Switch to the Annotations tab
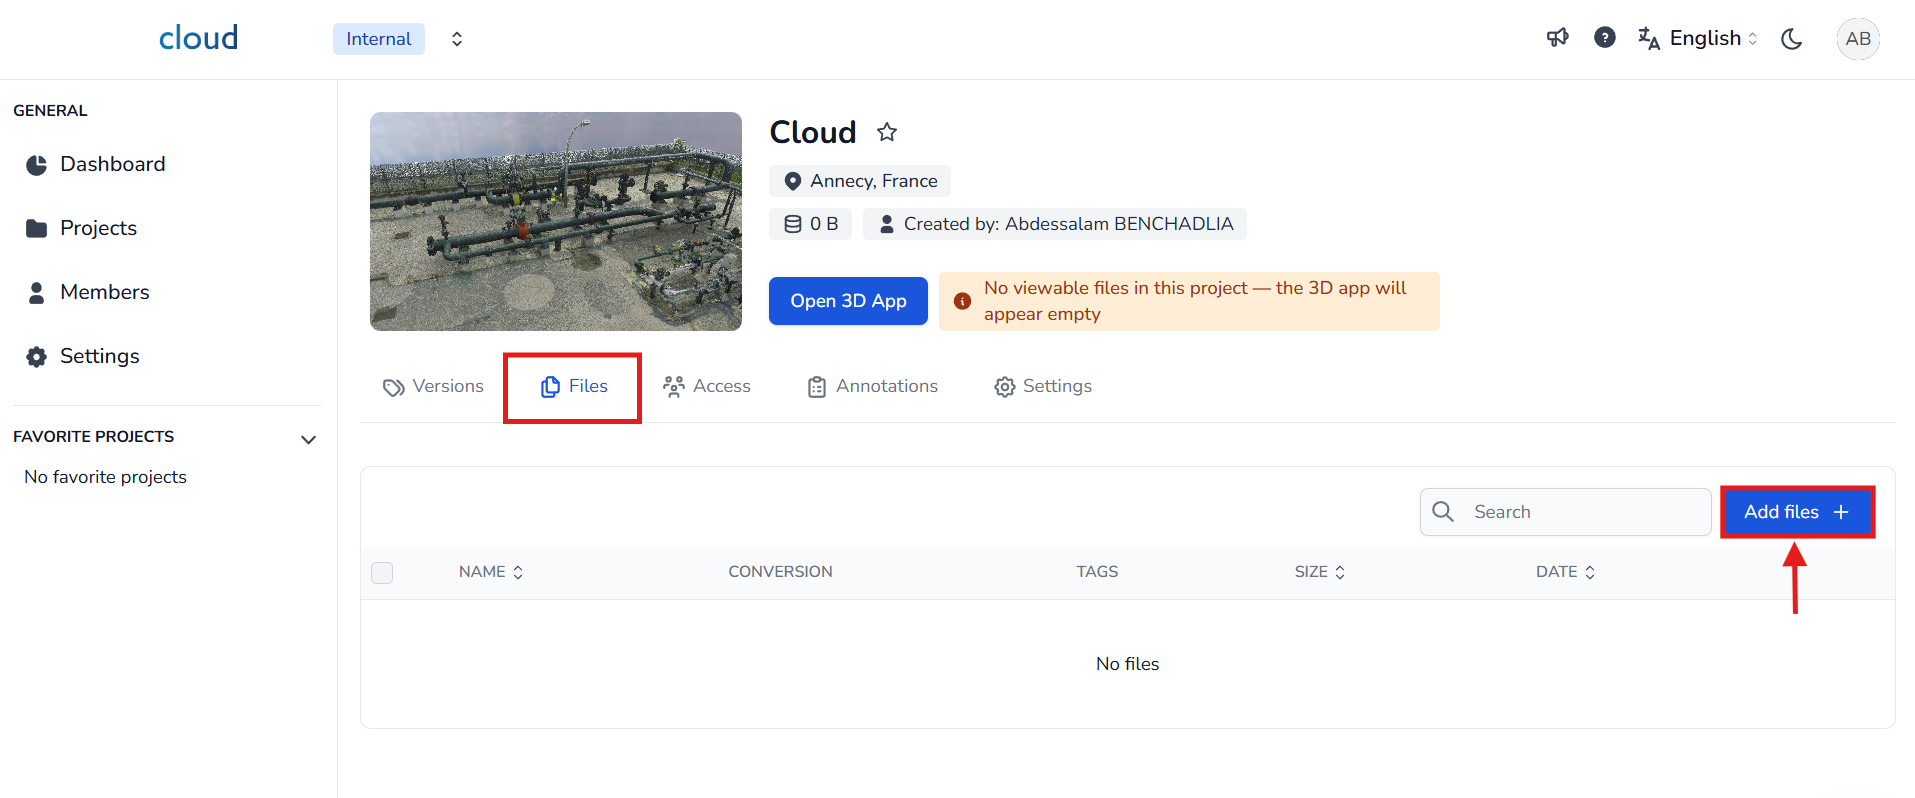 [872, 387]
